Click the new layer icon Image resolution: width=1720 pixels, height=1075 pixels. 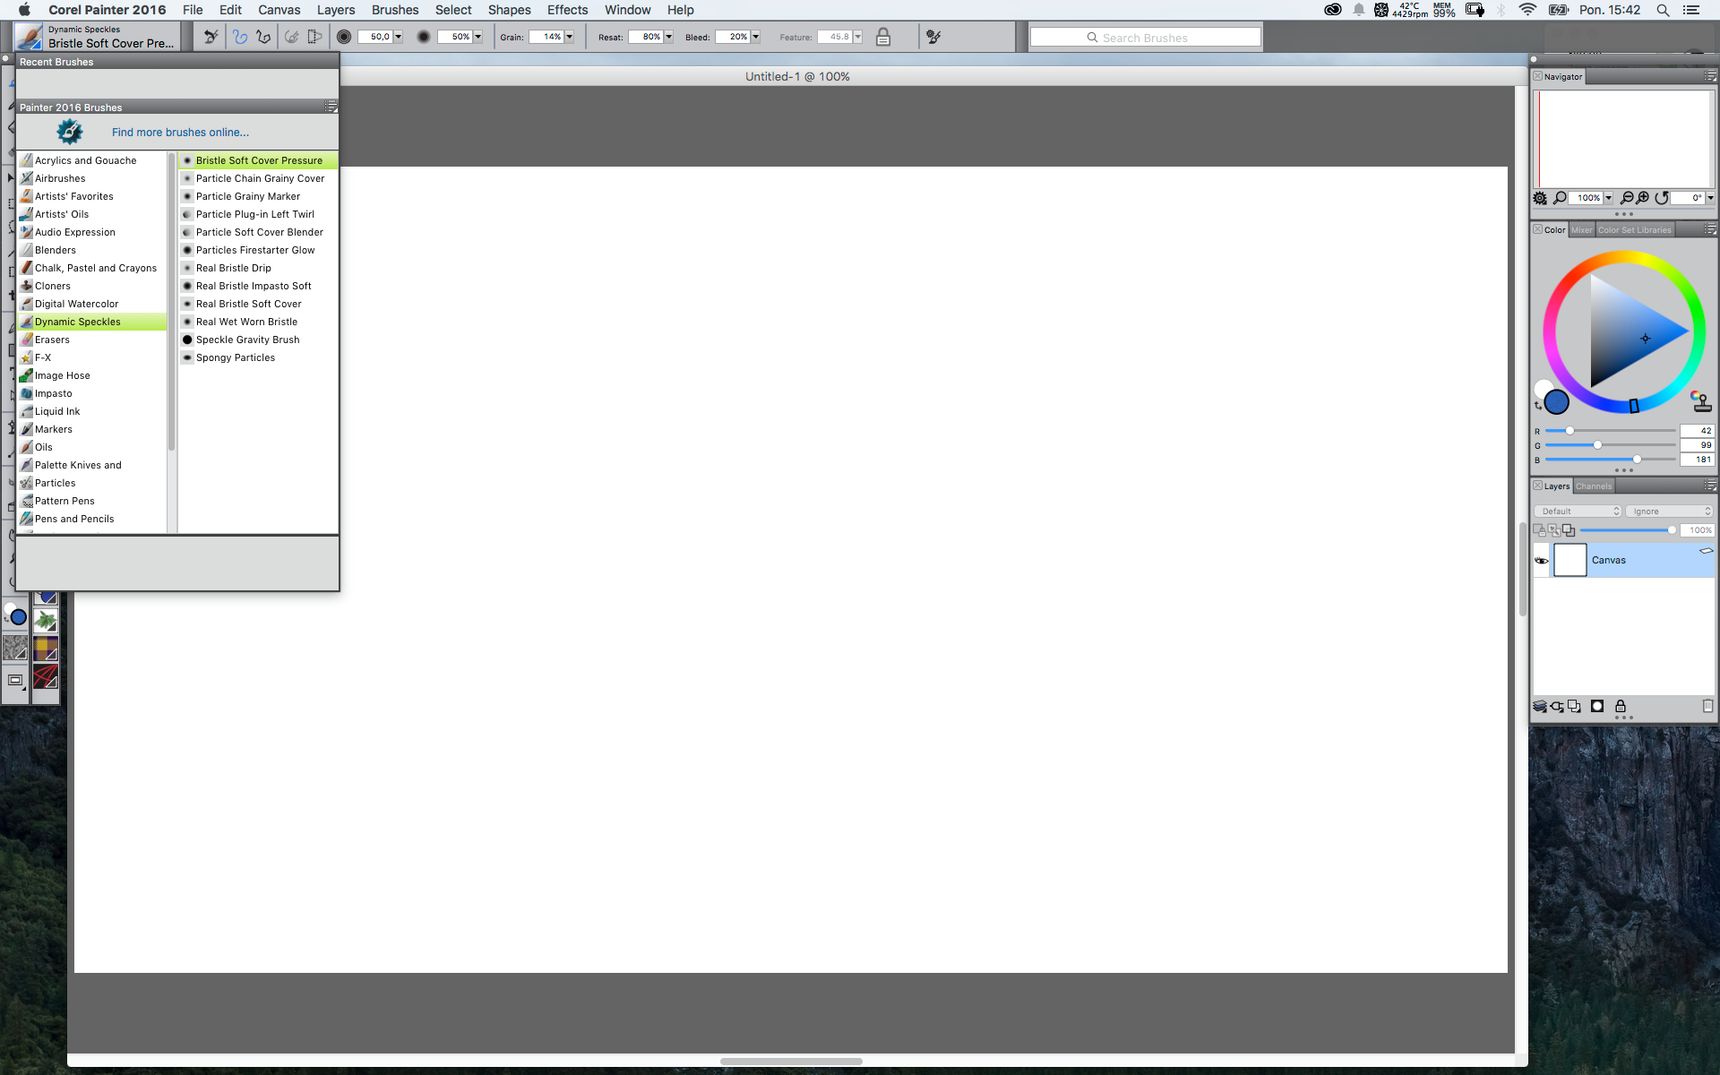click(x=1575, y=706)
